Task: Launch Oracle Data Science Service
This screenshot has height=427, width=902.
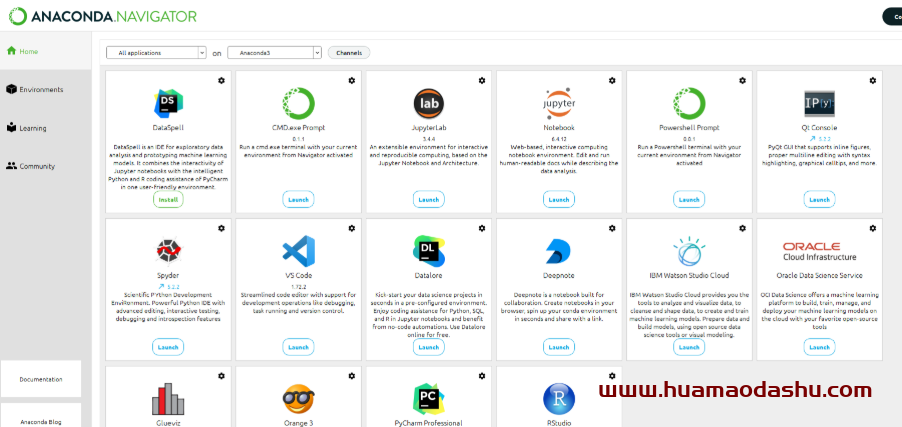Action: [819, 347]
